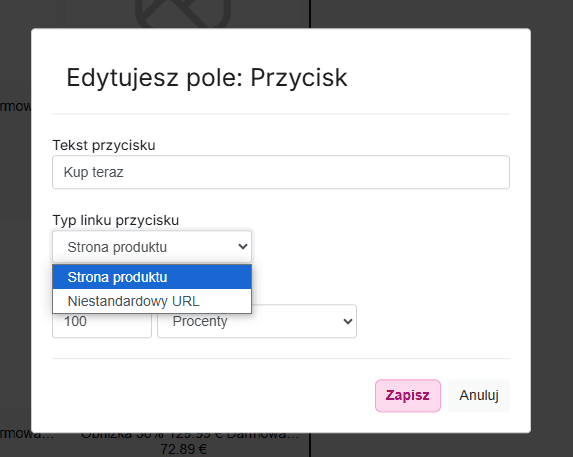The width and height of the screenshot is (573, 457).
Task: Open the "Typ linku przycisku" select box
Action: coord(152,247)
